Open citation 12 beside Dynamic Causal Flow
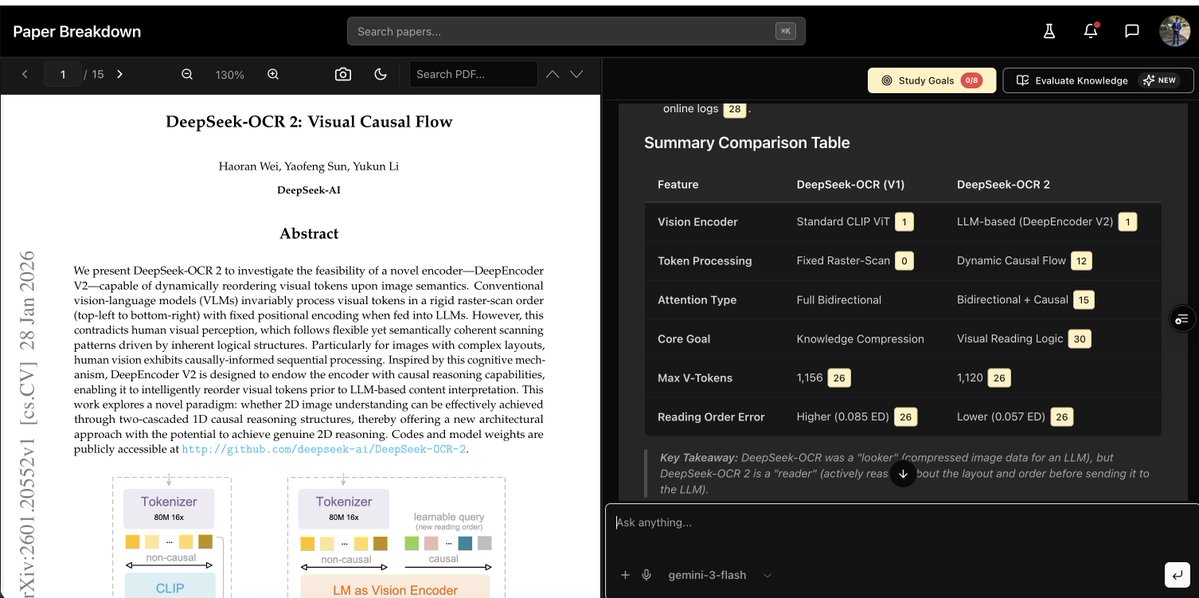1199x598 pixels. (x=1080, y=261)
